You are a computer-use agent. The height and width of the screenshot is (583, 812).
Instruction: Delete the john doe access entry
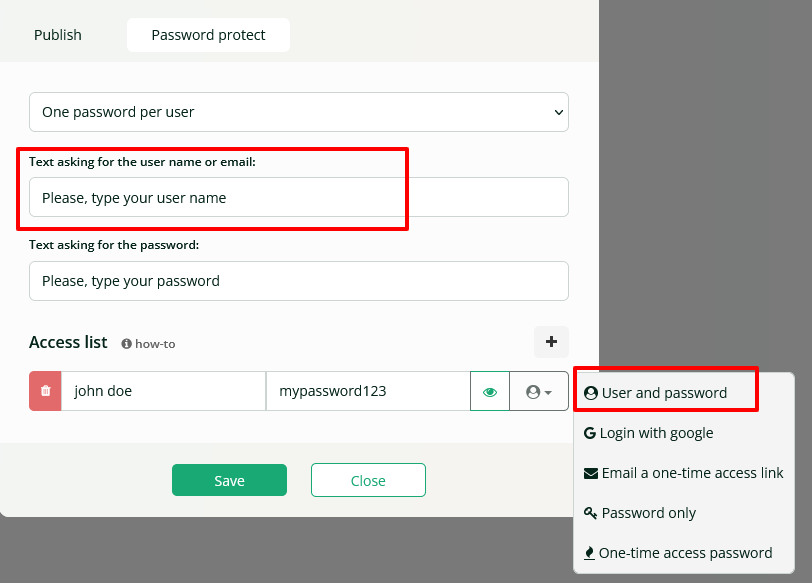44,391
